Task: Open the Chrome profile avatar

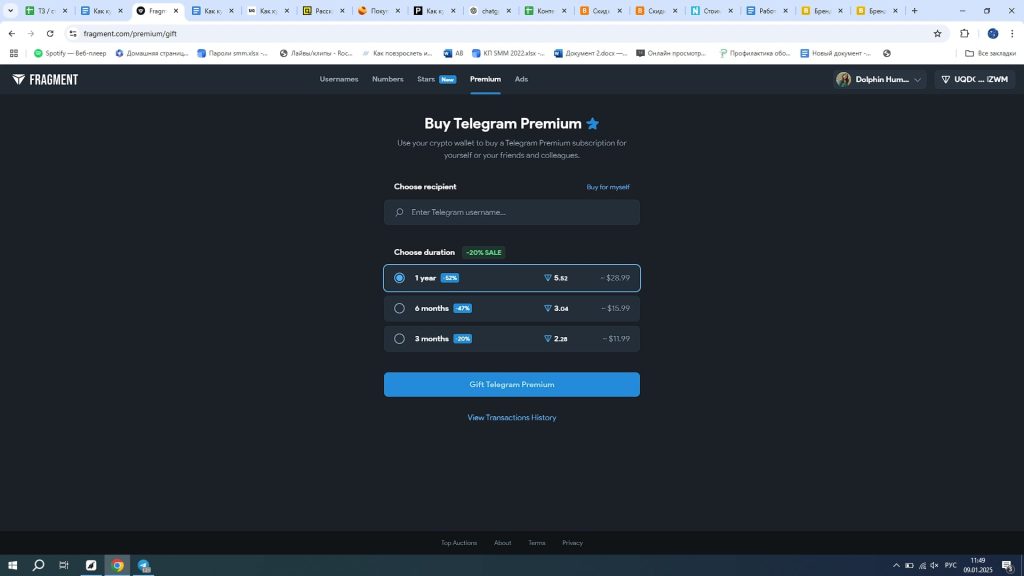Action: tap(993, 33)
